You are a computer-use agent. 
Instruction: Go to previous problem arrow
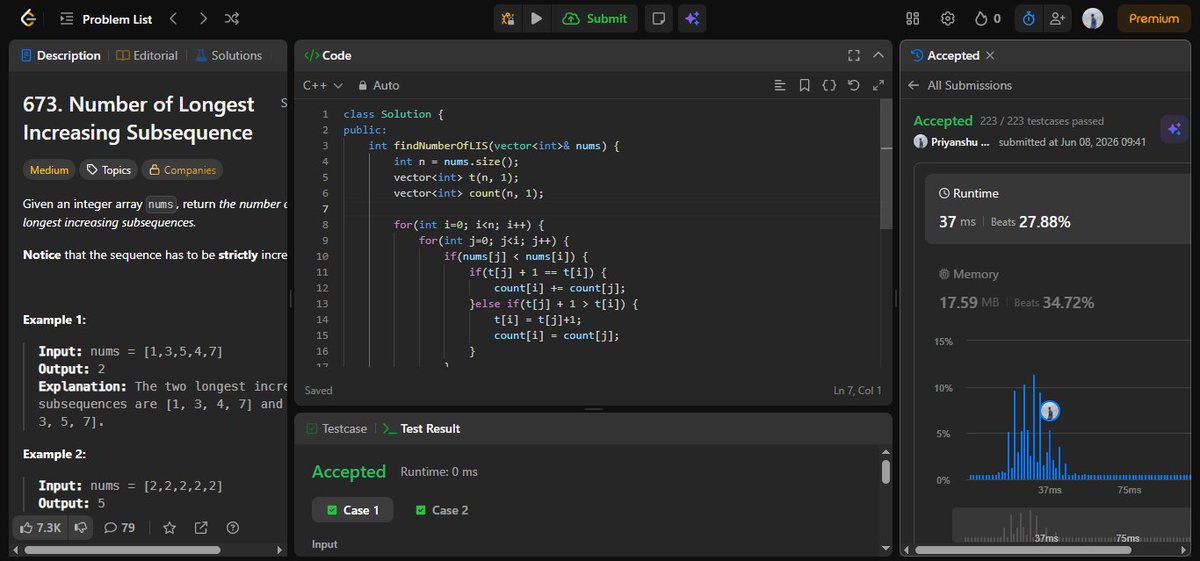[x=172, y=18]
